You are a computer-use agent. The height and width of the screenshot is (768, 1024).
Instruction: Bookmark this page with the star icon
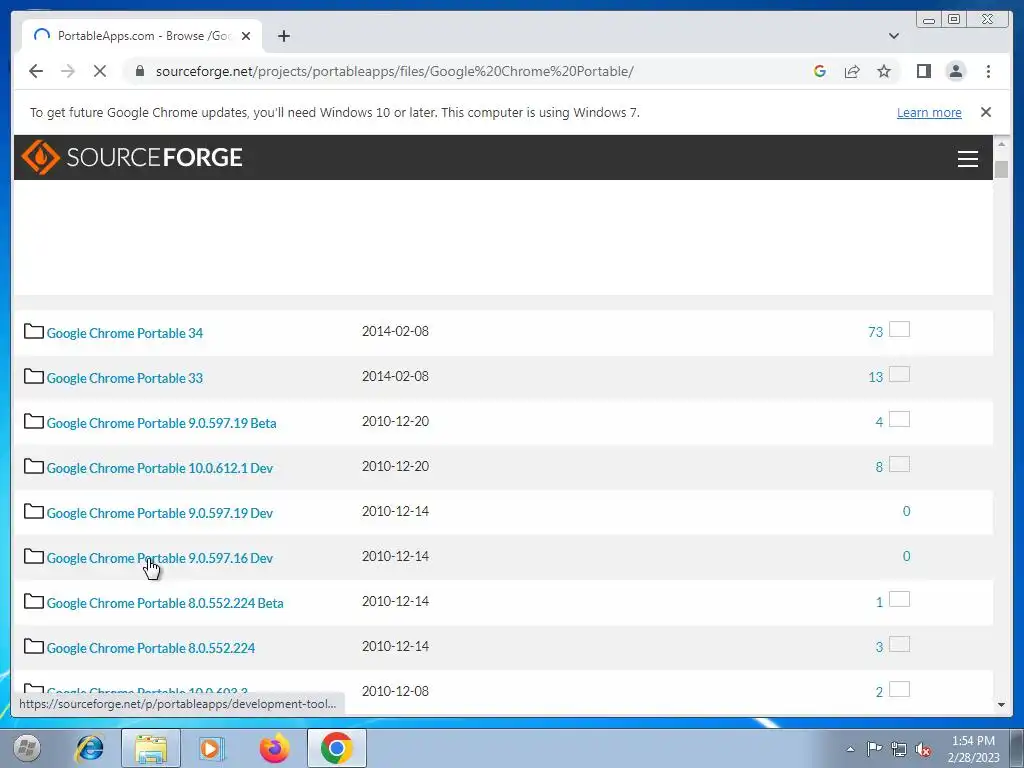884,71
